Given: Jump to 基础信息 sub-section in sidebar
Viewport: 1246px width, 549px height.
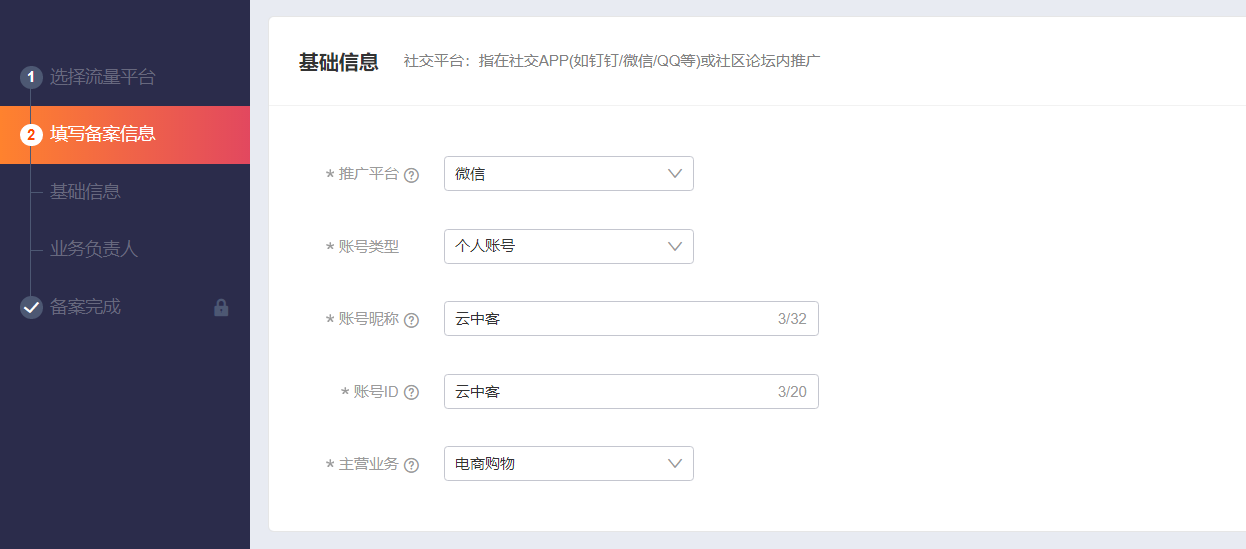Looking at the screenshot, I should (x=85, y=191).
